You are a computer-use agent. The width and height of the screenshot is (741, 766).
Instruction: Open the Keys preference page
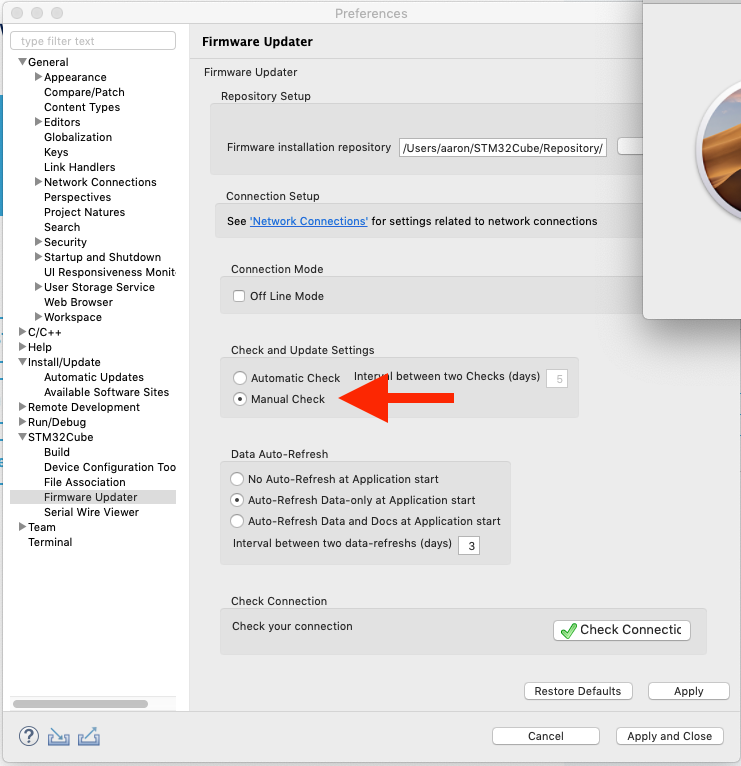pos(56,152)
